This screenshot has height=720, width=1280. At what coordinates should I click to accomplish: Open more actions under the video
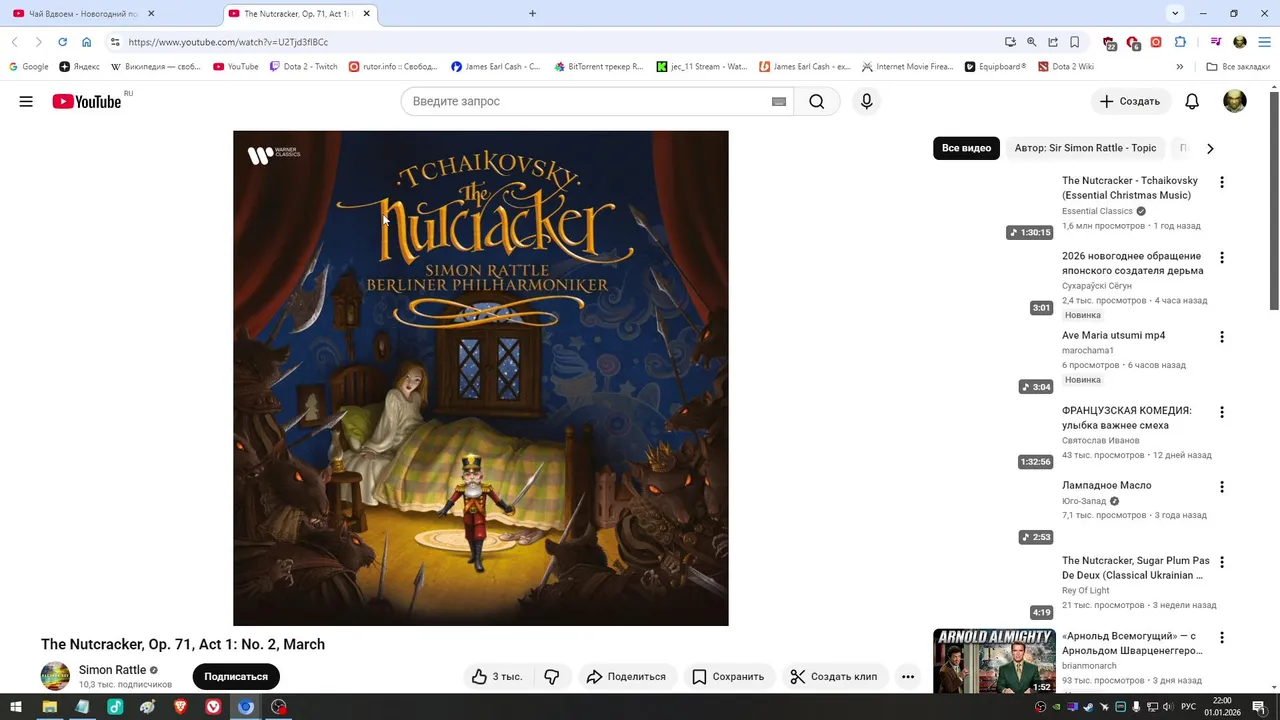click(x=908, y=677)
